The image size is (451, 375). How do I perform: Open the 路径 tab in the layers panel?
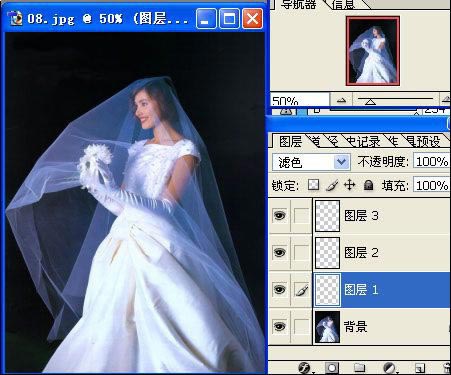[x=332, y=142]
